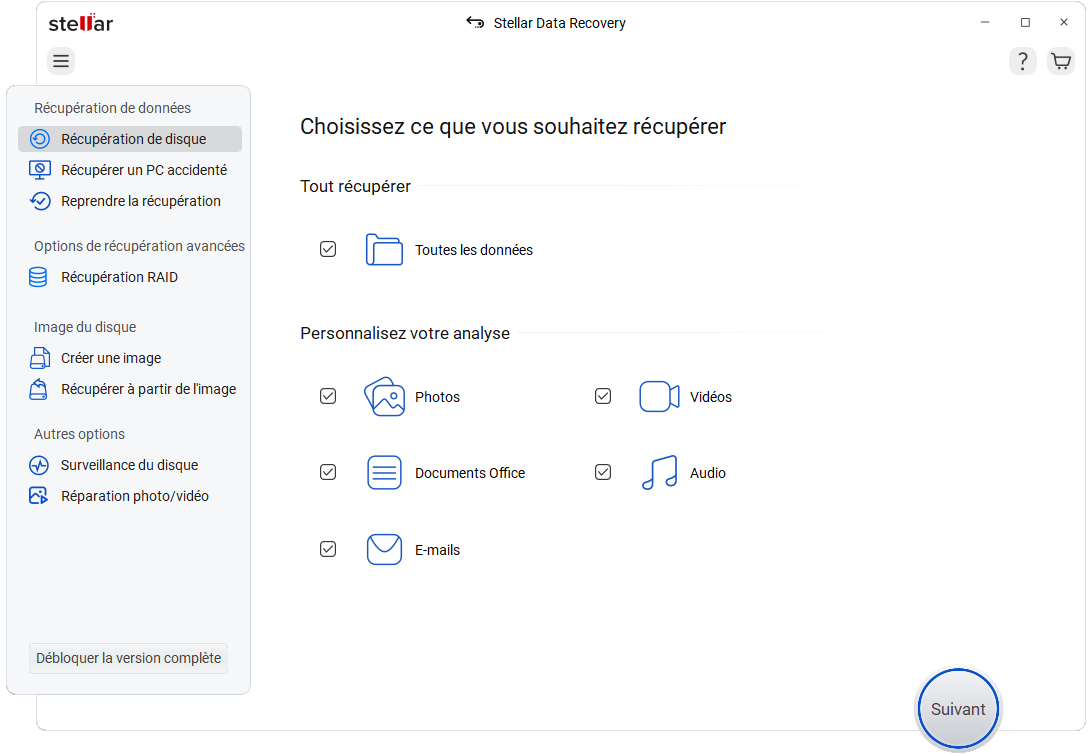Screen dimensions: 1092x754
Task: Uncheck the Vidéos checkbox
Action: [603, 396]
